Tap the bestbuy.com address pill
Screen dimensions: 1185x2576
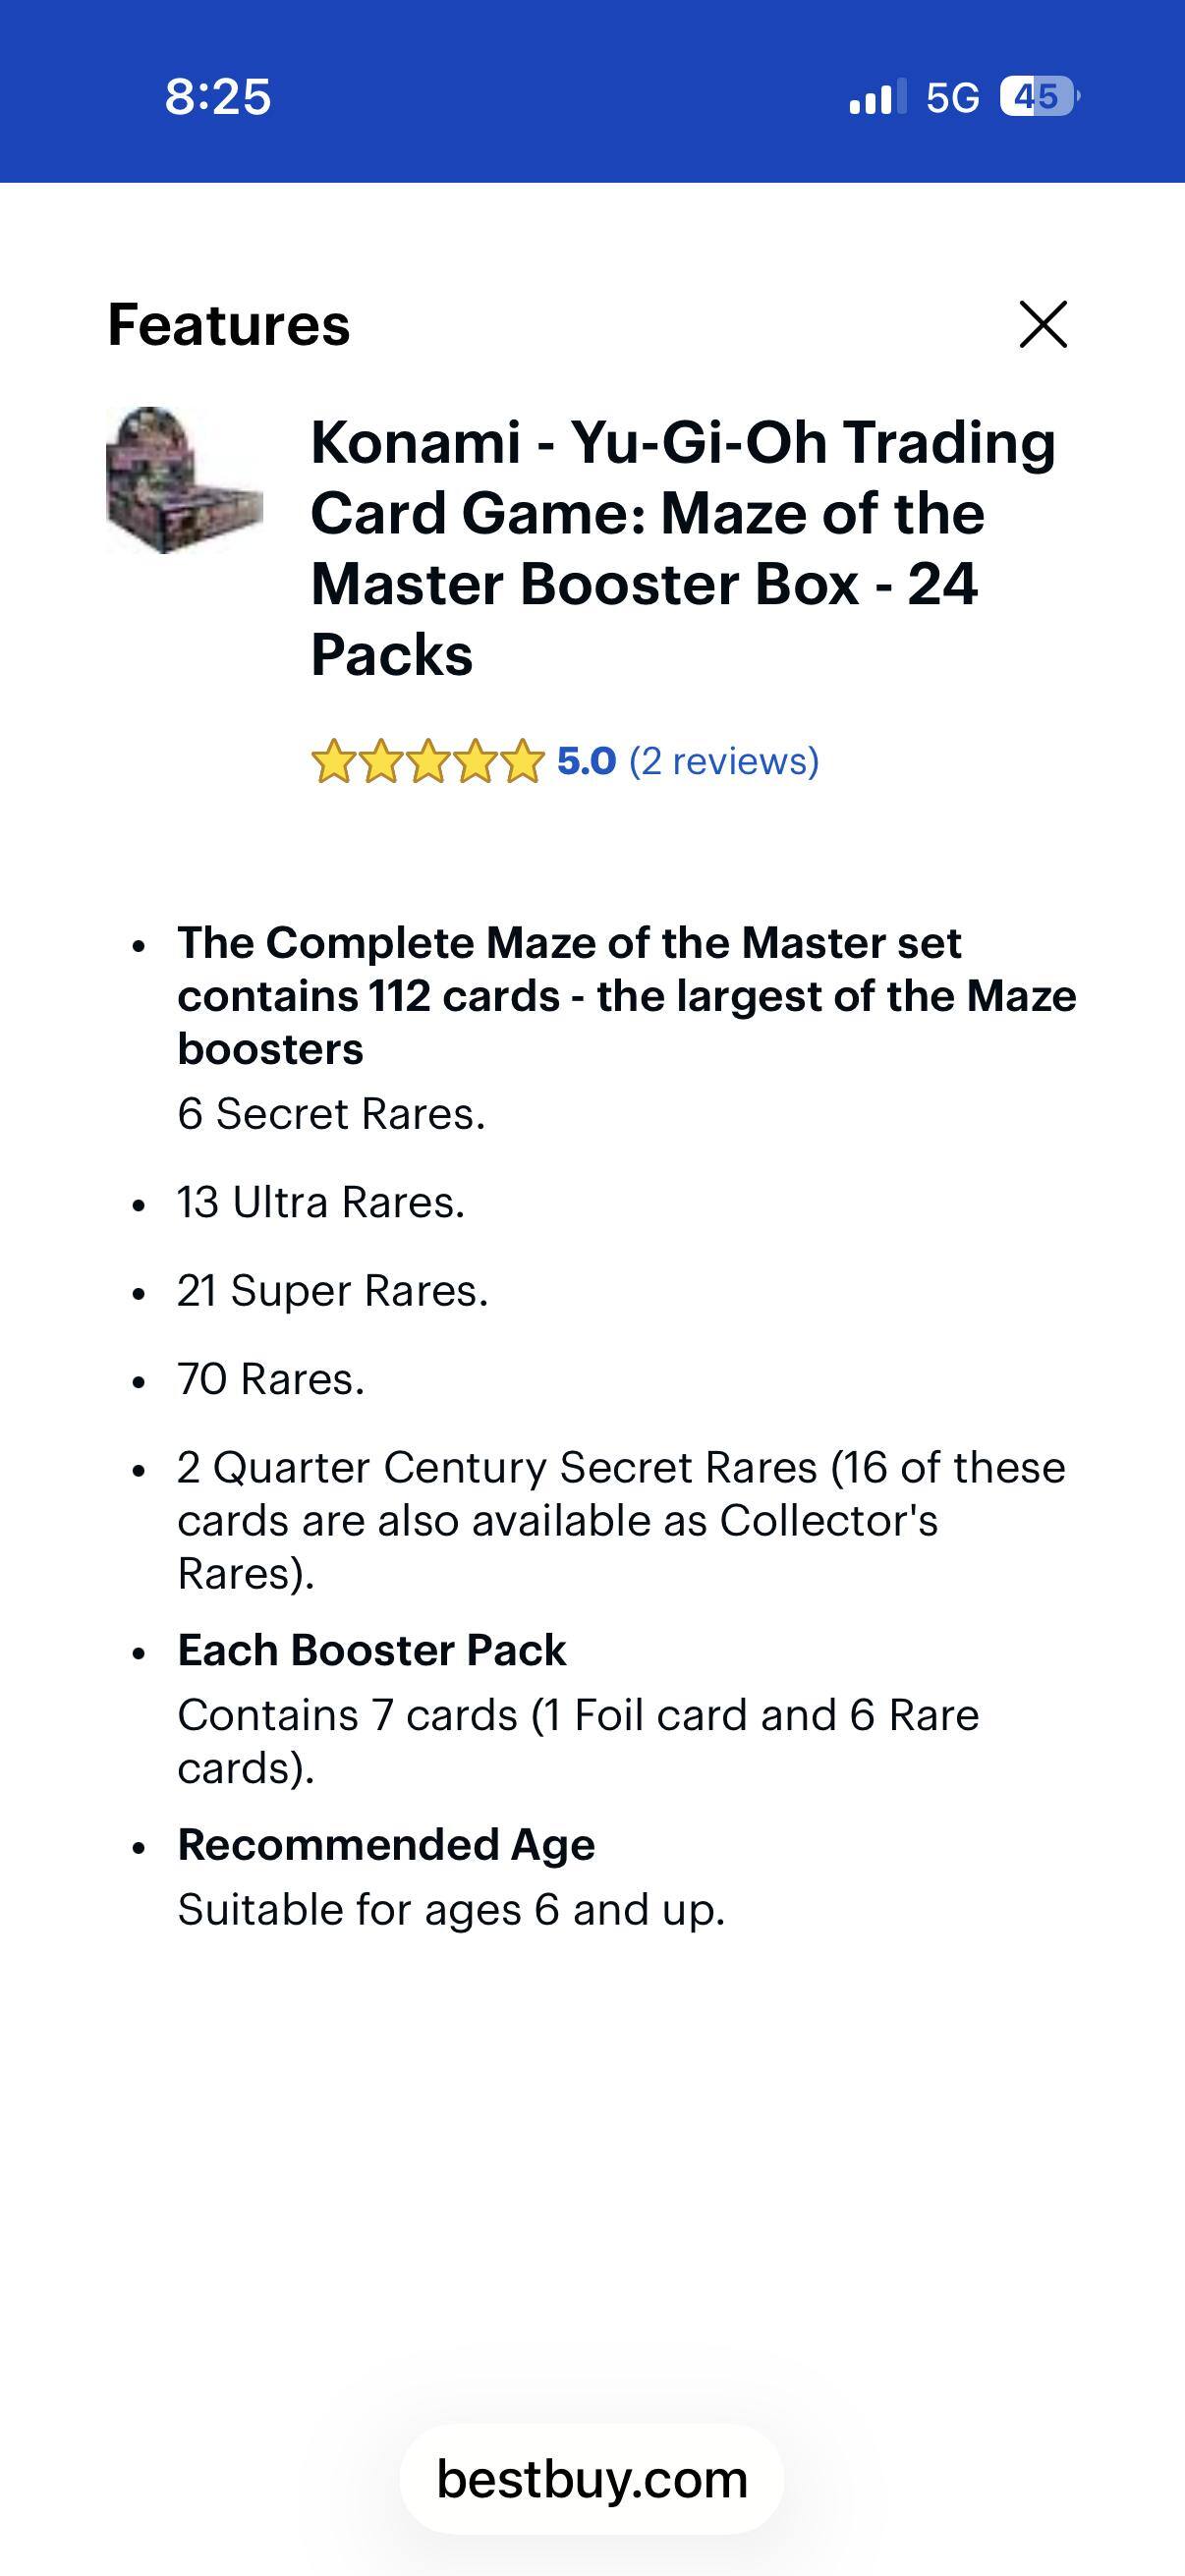tap(592, 2479)
